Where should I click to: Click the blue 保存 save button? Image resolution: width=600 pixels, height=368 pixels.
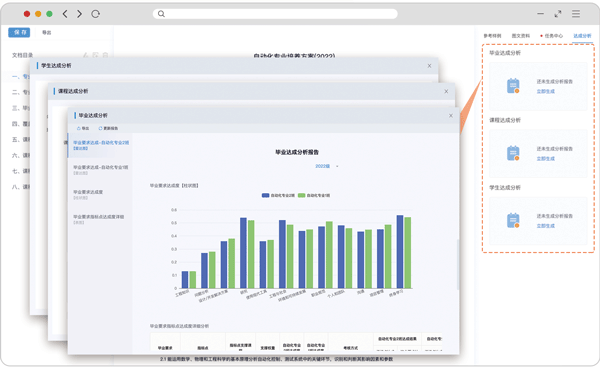pyautogui.click(x=19, y=33)
